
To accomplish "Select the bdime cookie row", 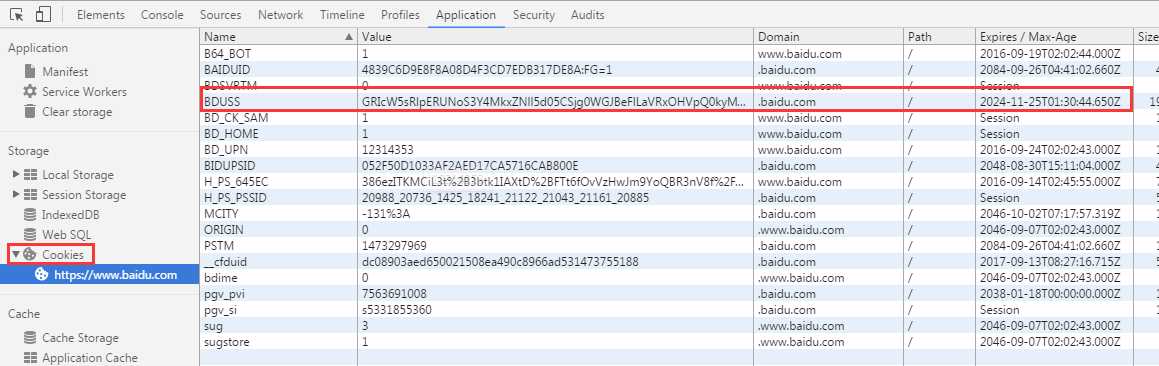I will click(679, 277).
